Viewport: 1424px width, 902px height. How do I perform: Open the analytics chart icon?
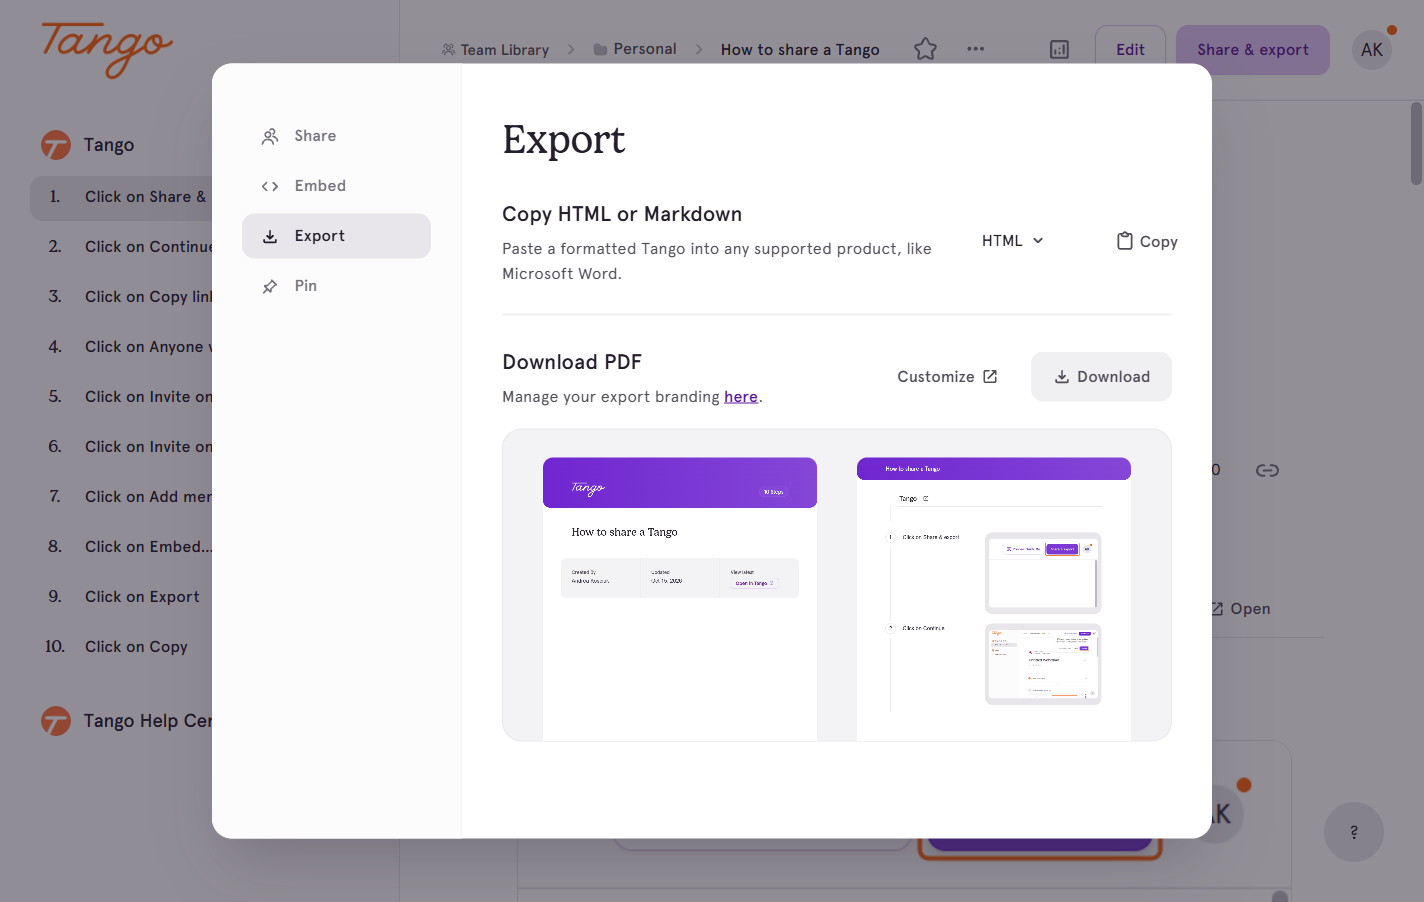coord(1059,50)
